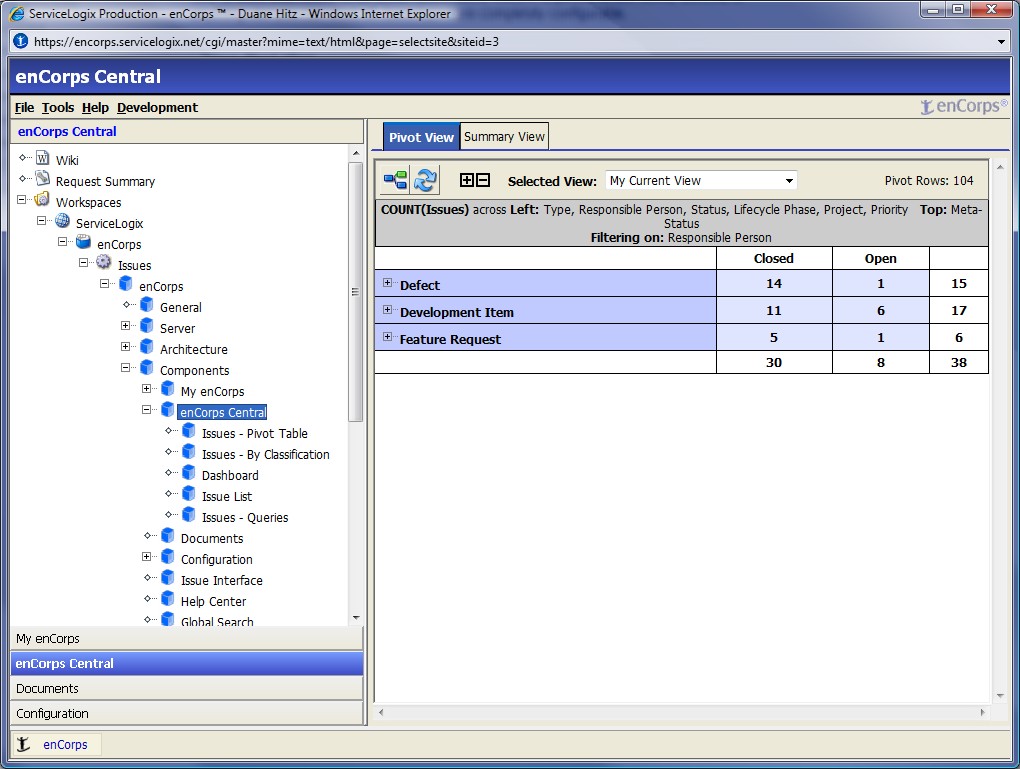Open the address bar dropdown arrow

(x=1001, y=42)
